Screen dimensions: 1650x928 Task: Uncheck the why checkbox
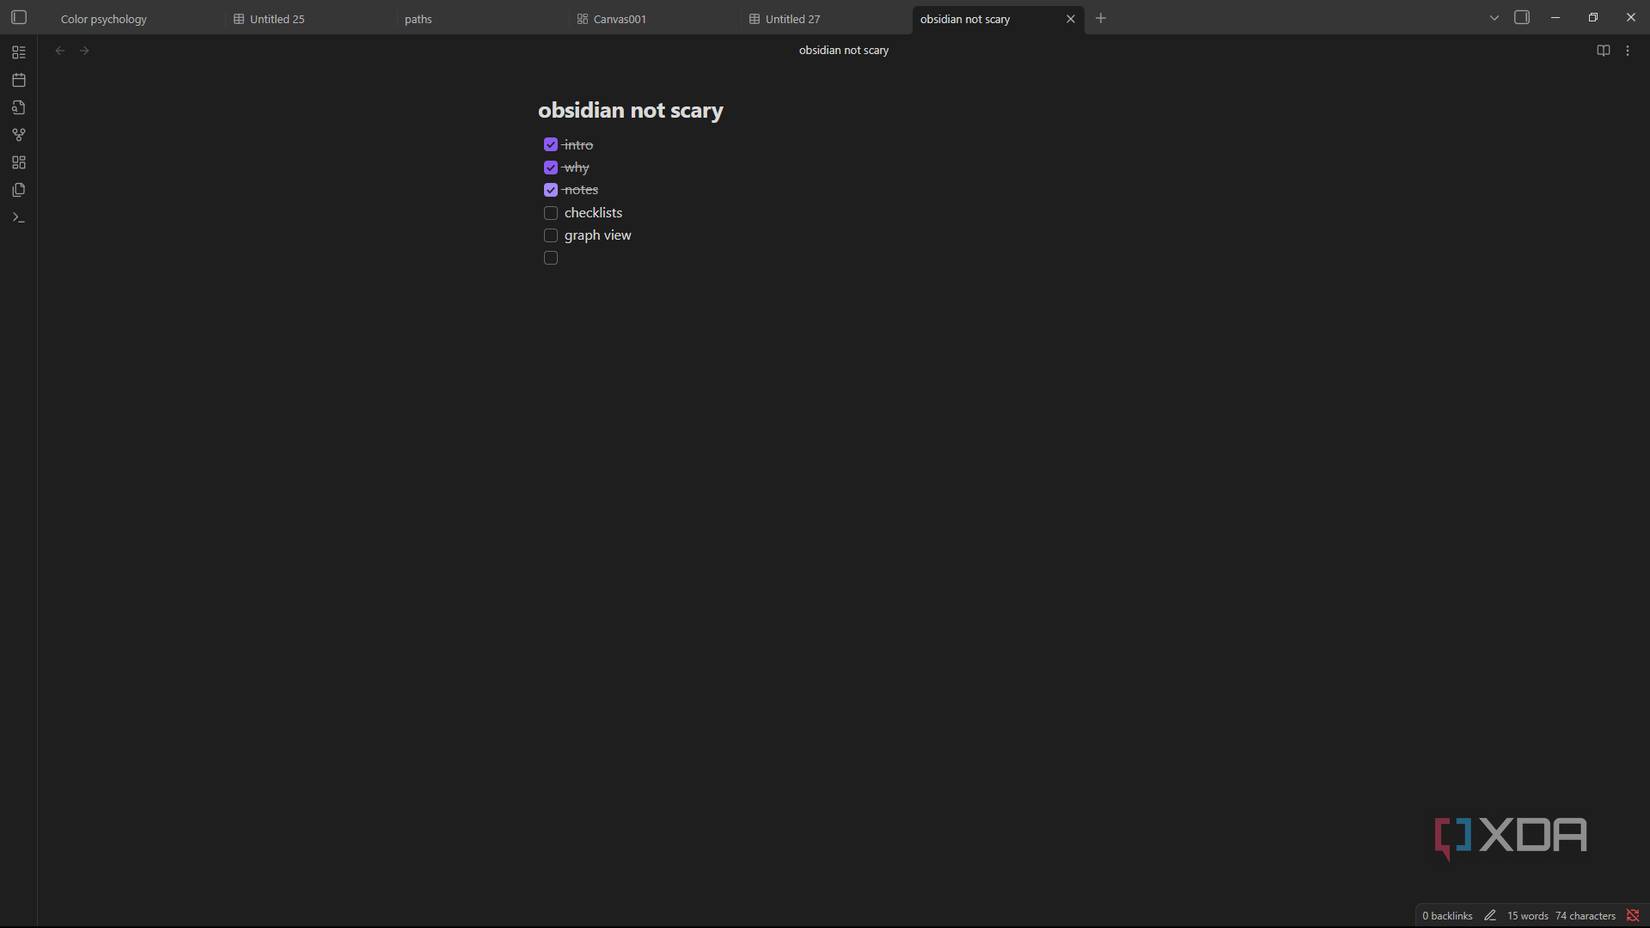click(x=551, y=167)
